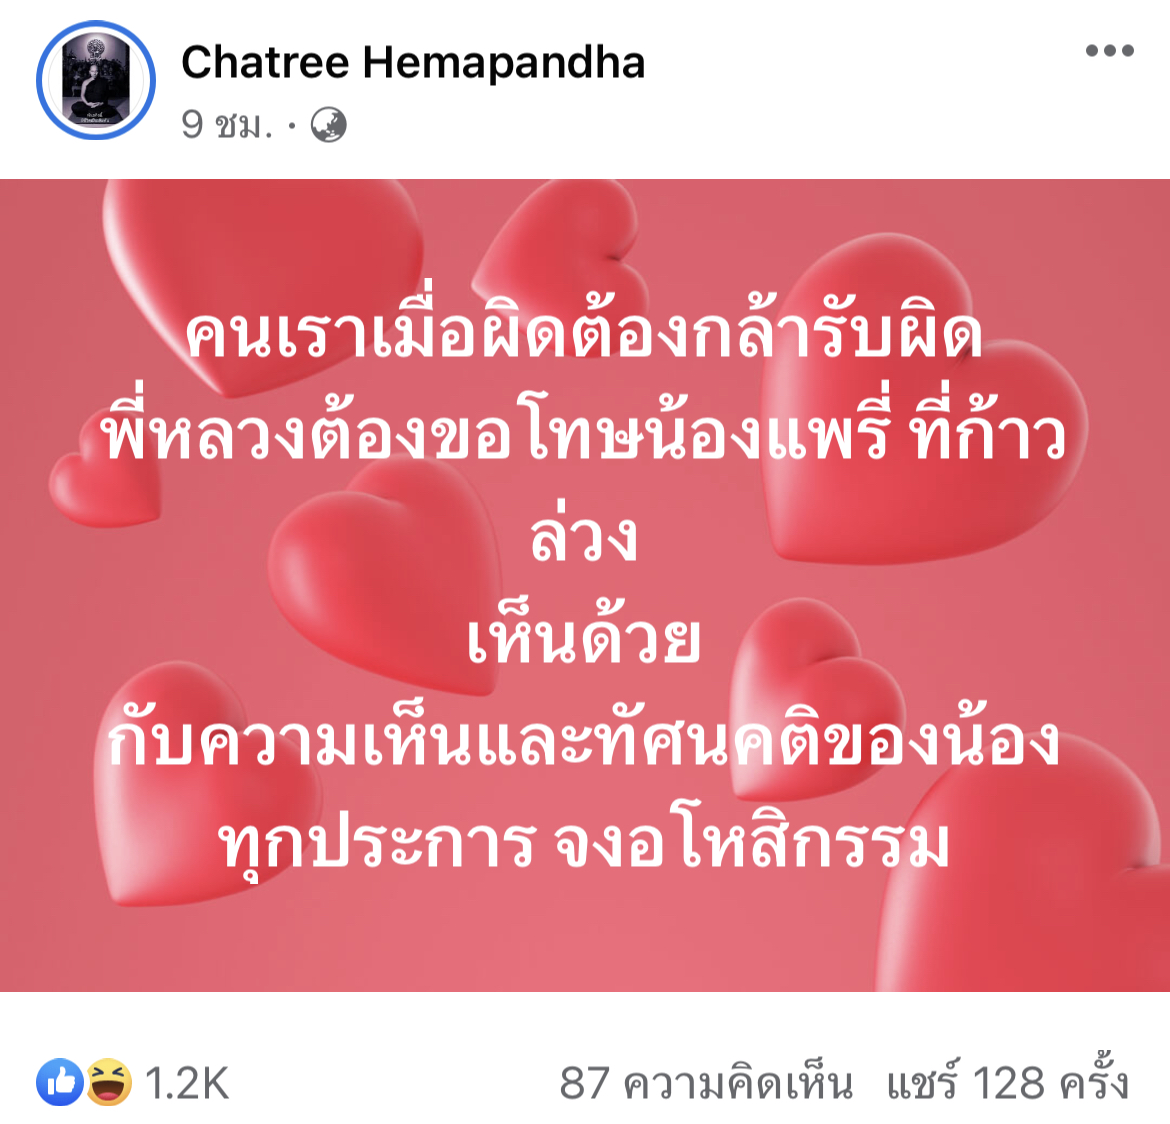The width and height of the screenshot is (1170, 1124).
Task: Open the 87 ความคิดเห็น comments
Action: tap(706, 1083)
